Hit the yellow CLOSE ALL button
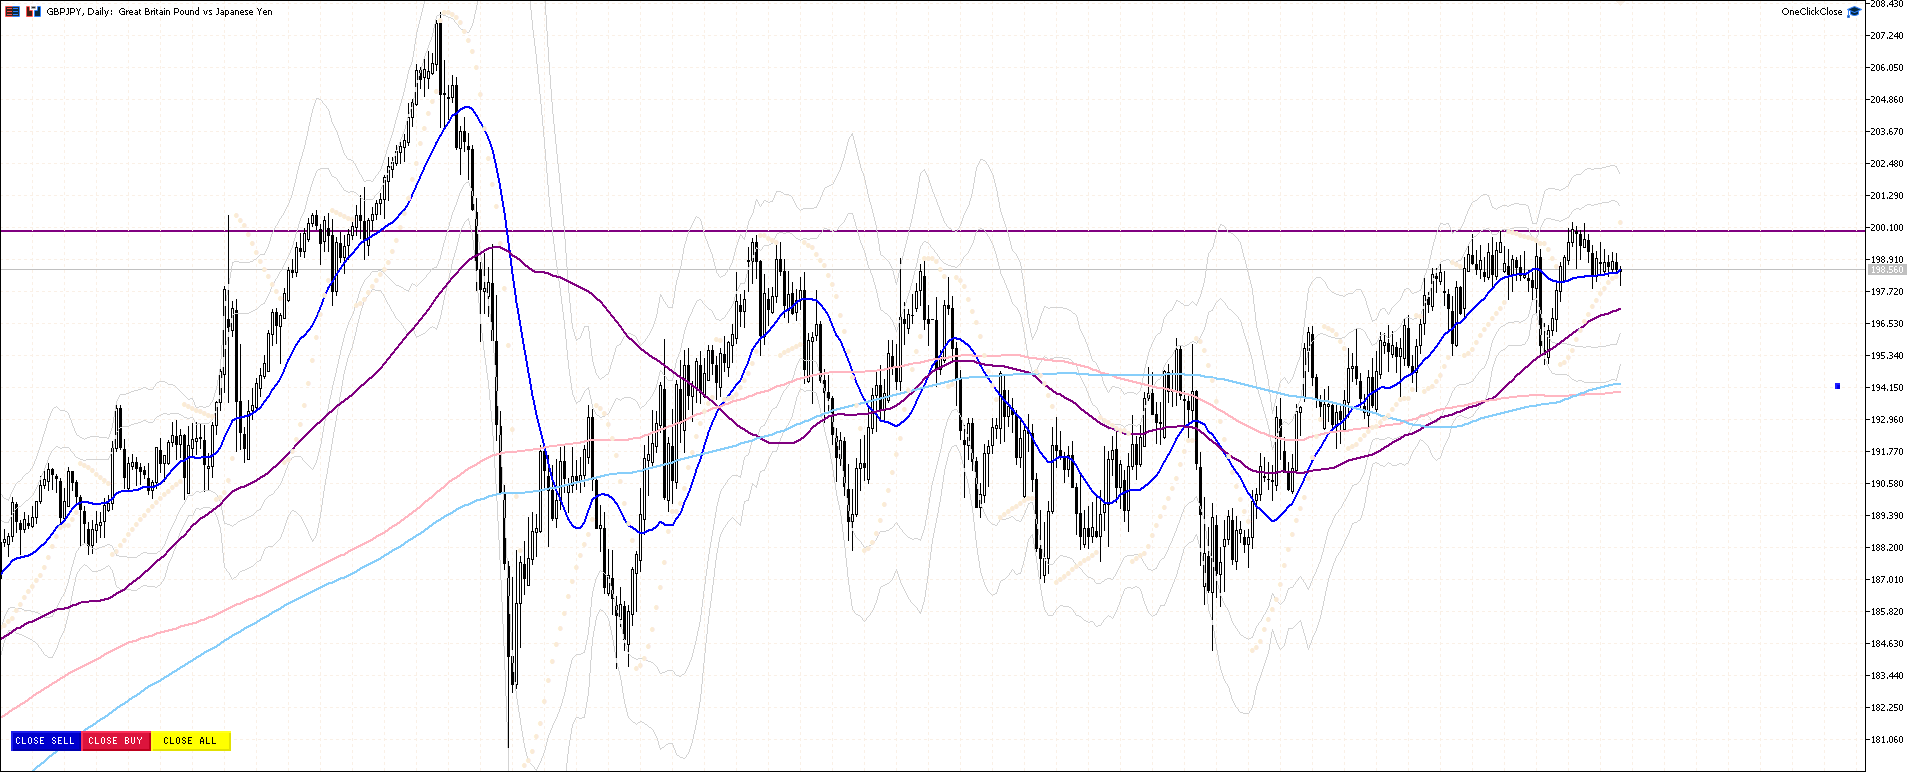The height and width of the screenshot is (772, 1917). pyautogui.click(x=190, y=741)
